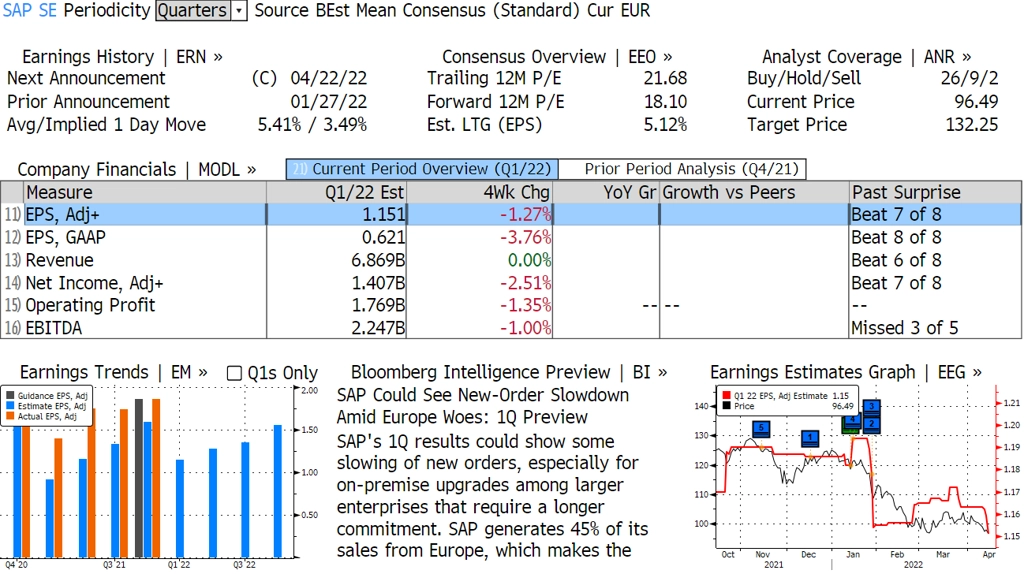Click Prior Announcement date 01/27/22
This screenshot has width=1024, height=574.
tap(328, 102)
